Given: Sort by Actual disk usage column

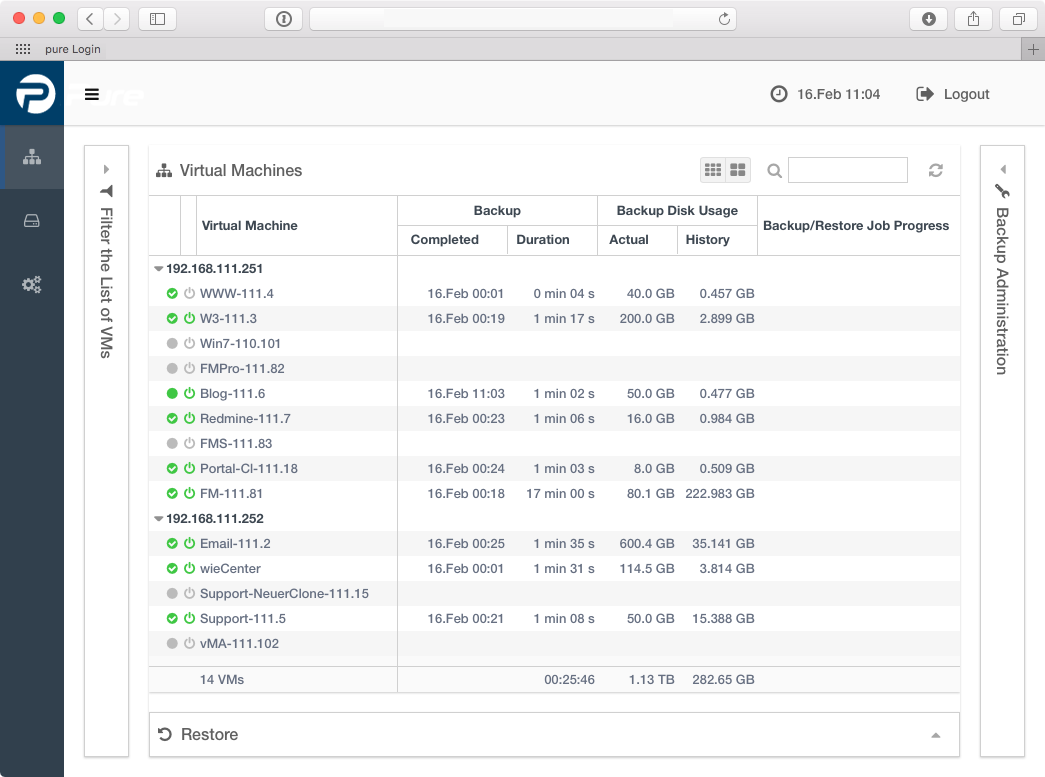Looking at the screenshot, I should tap(628, 239).
